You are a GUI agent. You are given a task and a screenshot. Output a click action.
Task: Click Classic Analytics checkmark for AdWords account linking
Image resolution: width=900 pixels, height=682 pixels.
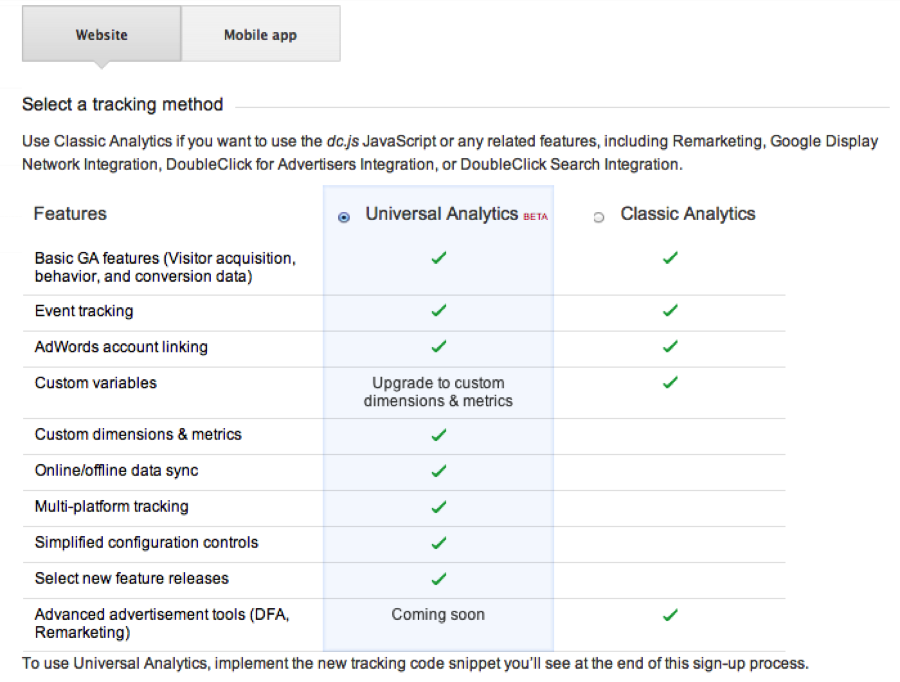coord(670,347)
